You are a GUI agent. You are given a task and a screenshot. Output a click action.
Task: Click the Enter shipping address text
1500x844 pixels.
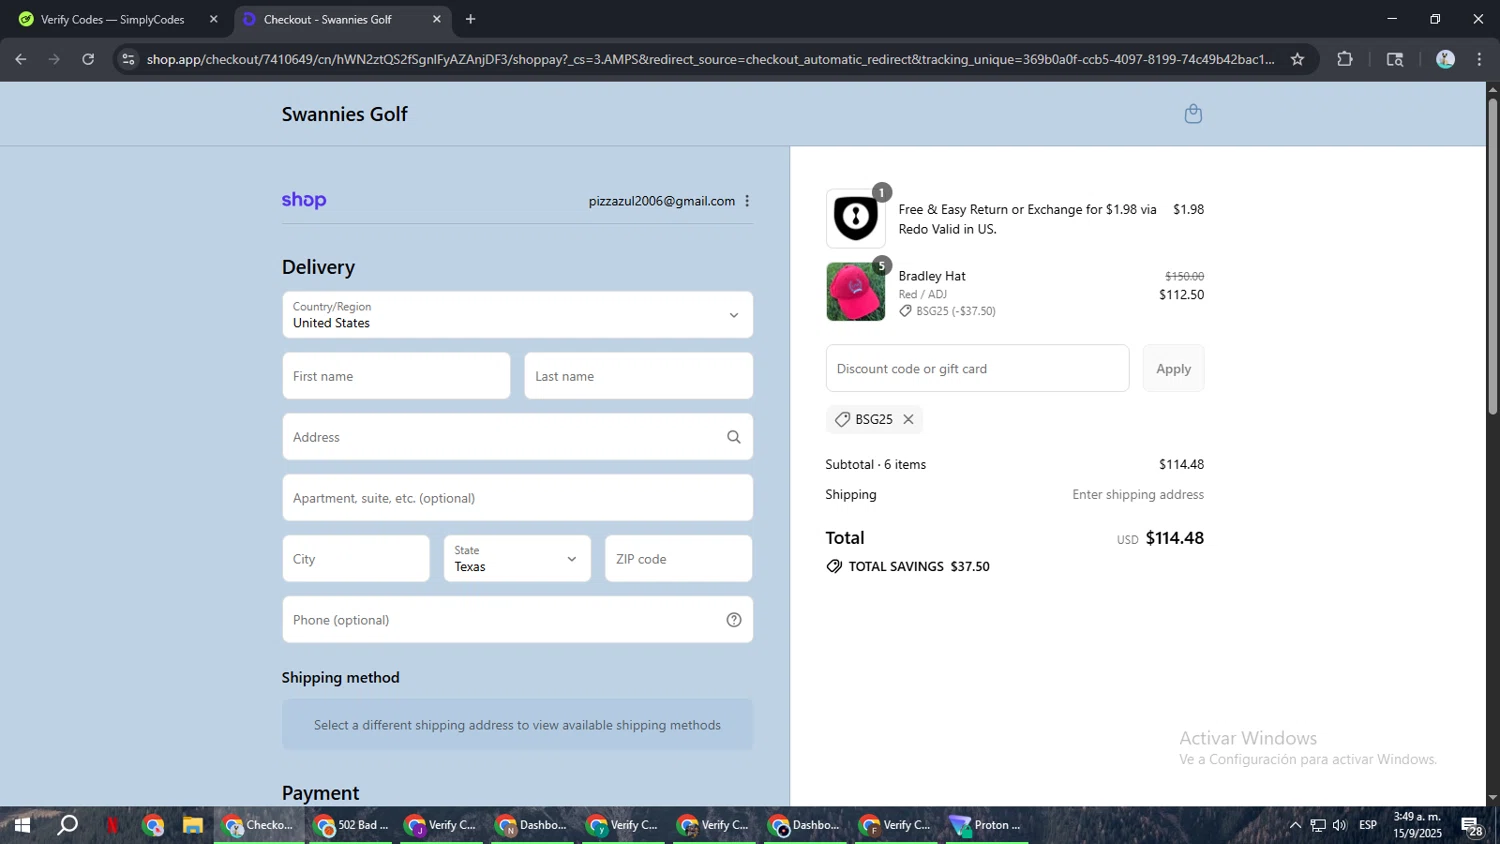click(1138, 494)
